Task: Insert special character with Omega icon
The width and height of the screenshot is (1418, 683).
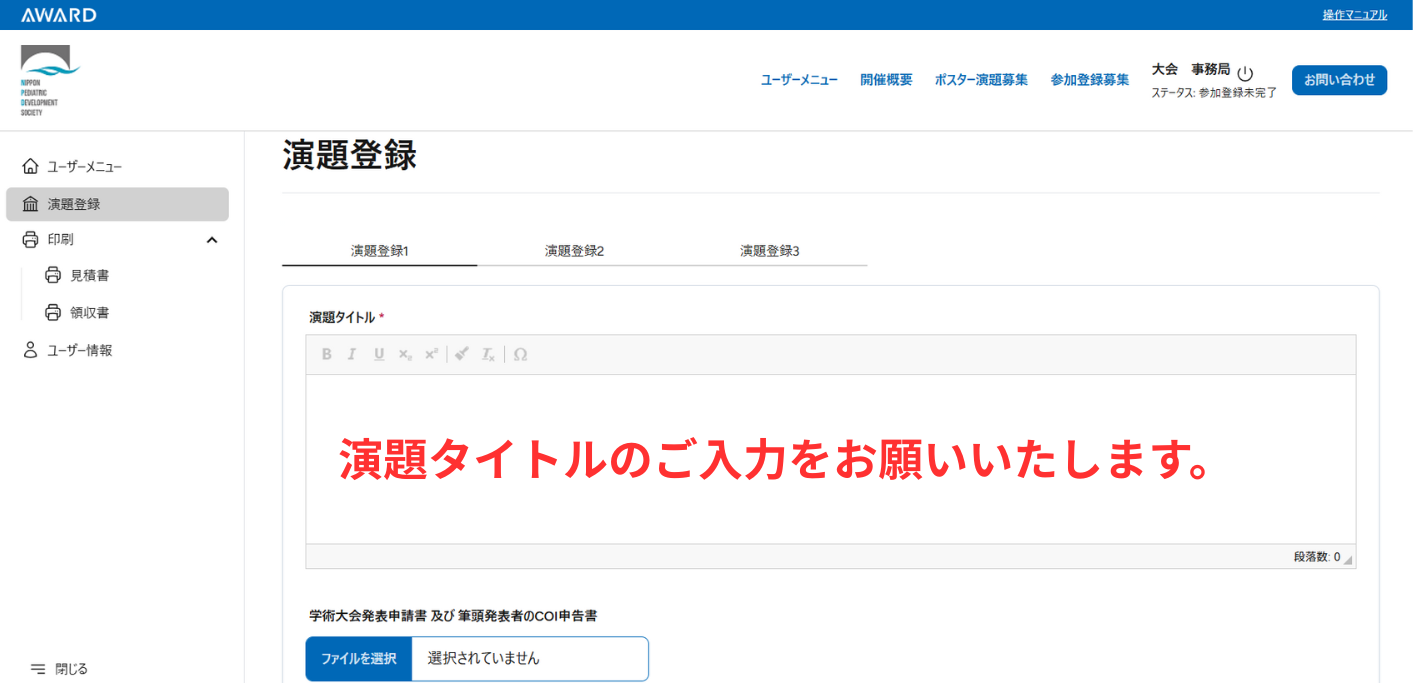Action: (520, 355)
